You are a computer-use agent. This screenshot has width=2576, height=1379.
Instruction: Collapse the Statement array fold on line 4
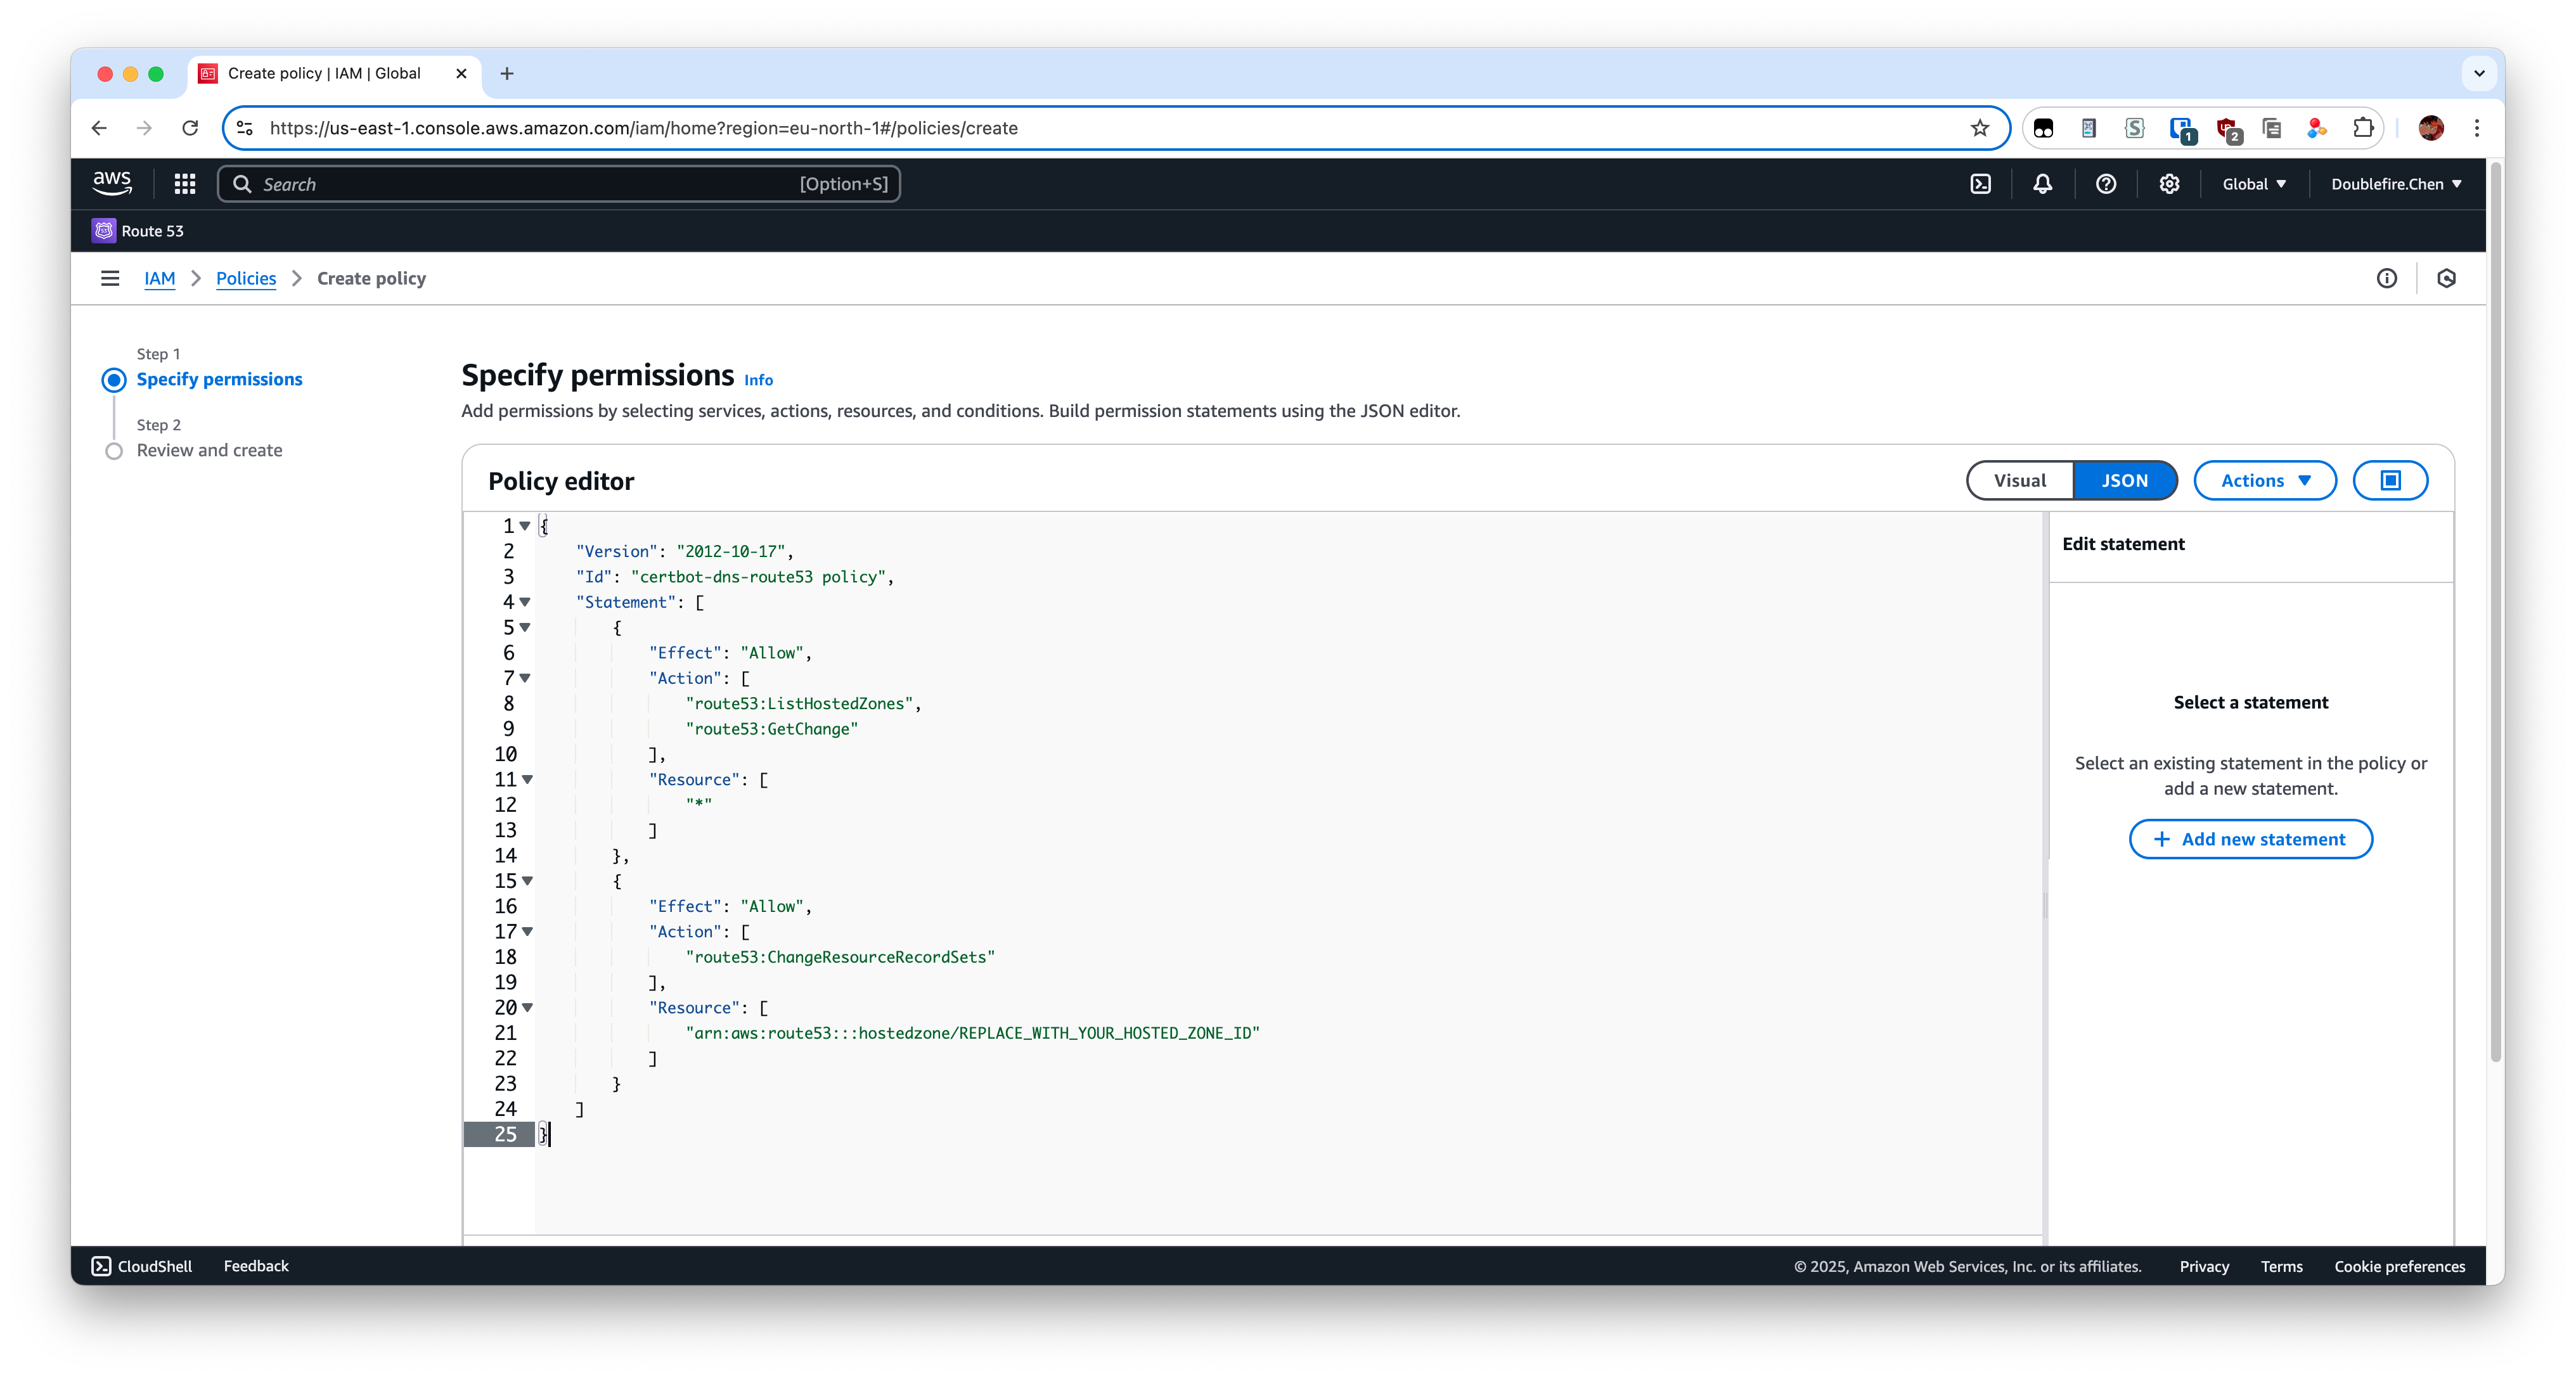525,602
